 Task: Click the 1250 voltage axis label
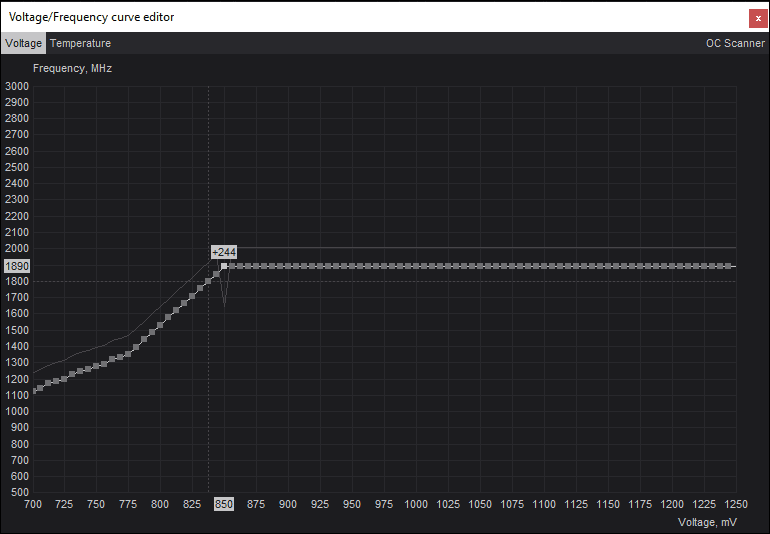736,504
